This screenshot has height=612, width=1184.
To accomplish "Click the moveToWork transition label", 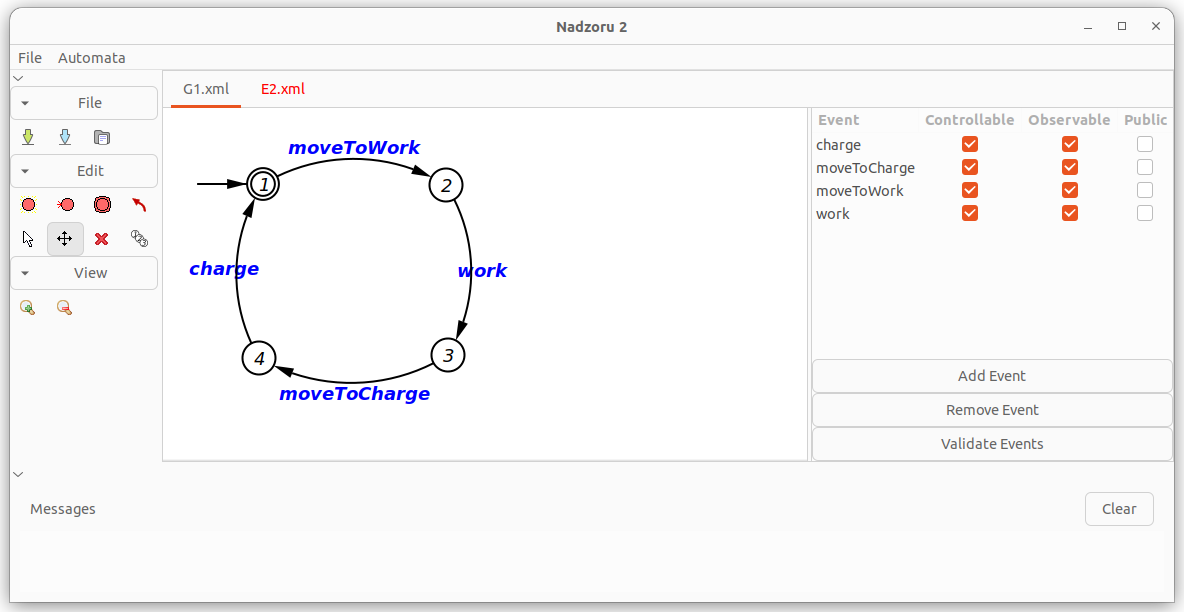I will [354, 147].
